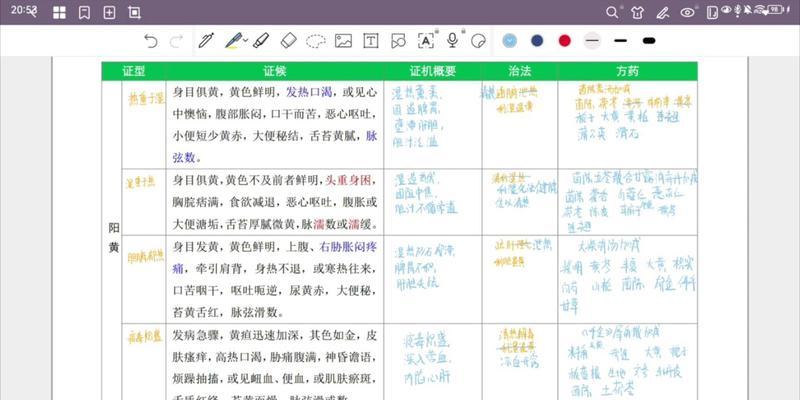Choose the dark navy pen color
The height and width of the screenshot is (400, 800).
click(x=537, y=41)
